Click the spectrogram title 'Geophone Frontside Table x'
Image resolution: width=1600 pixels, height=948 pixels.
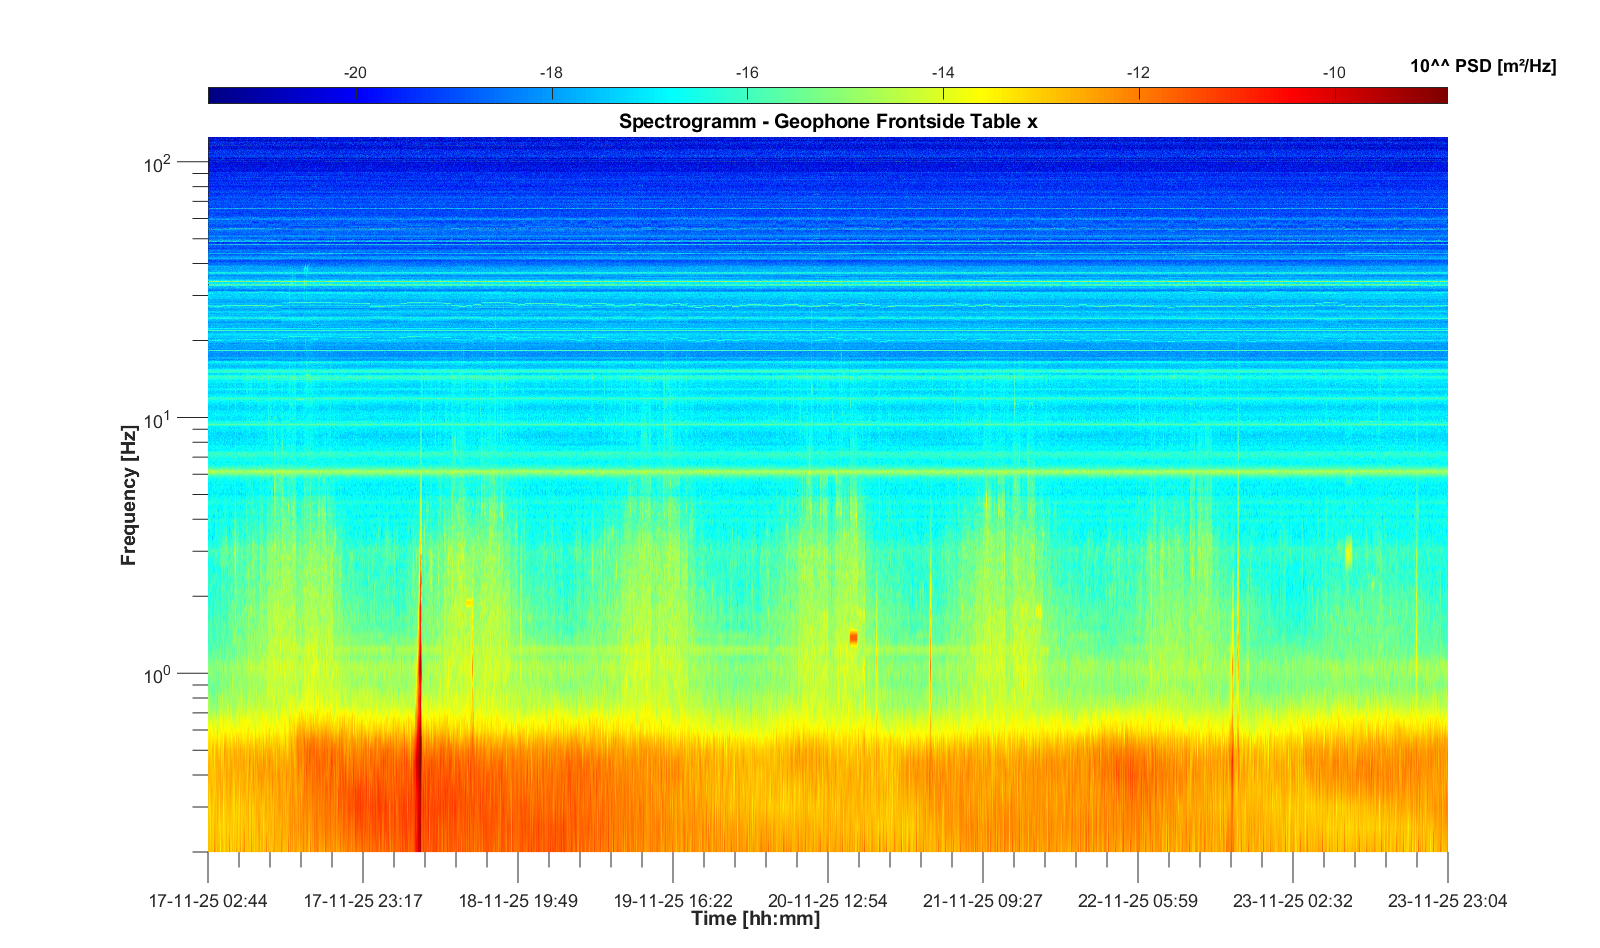click(x=828, y=122)
